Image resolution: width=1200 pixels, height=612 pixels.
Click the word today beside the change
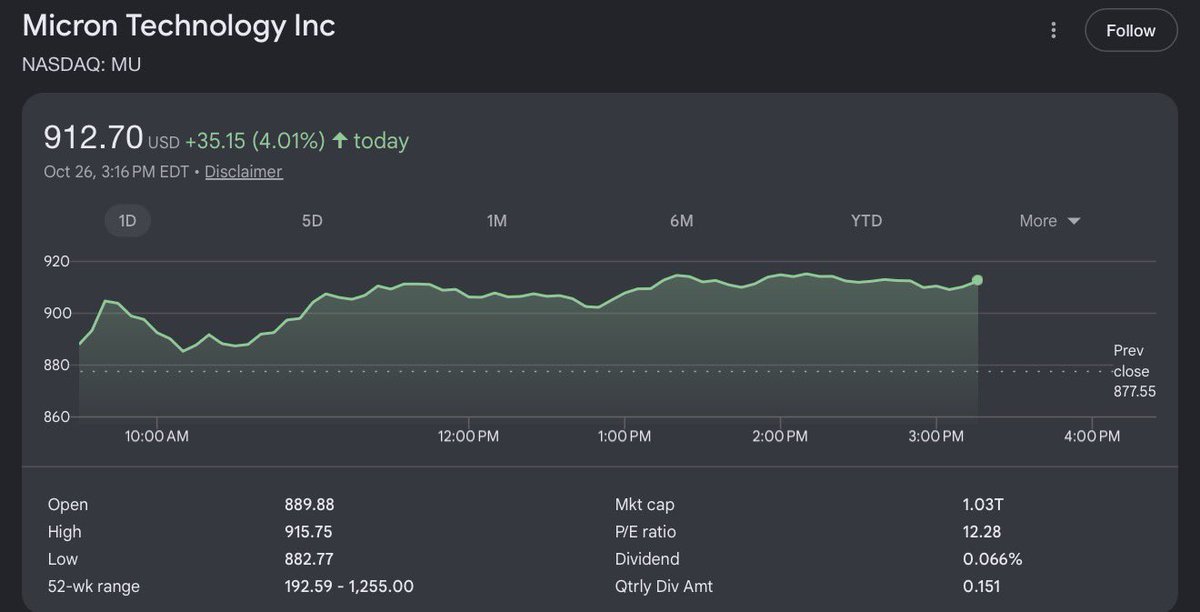click(381, 141)
